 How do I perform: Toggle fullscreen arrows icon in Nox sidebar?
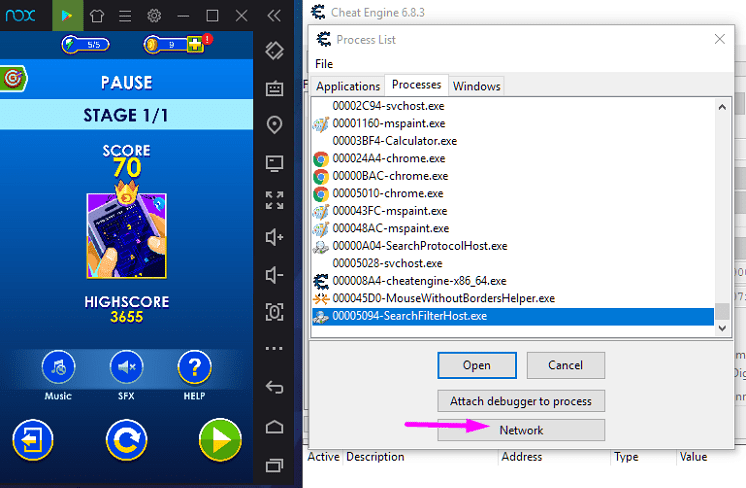coord(275,200)
